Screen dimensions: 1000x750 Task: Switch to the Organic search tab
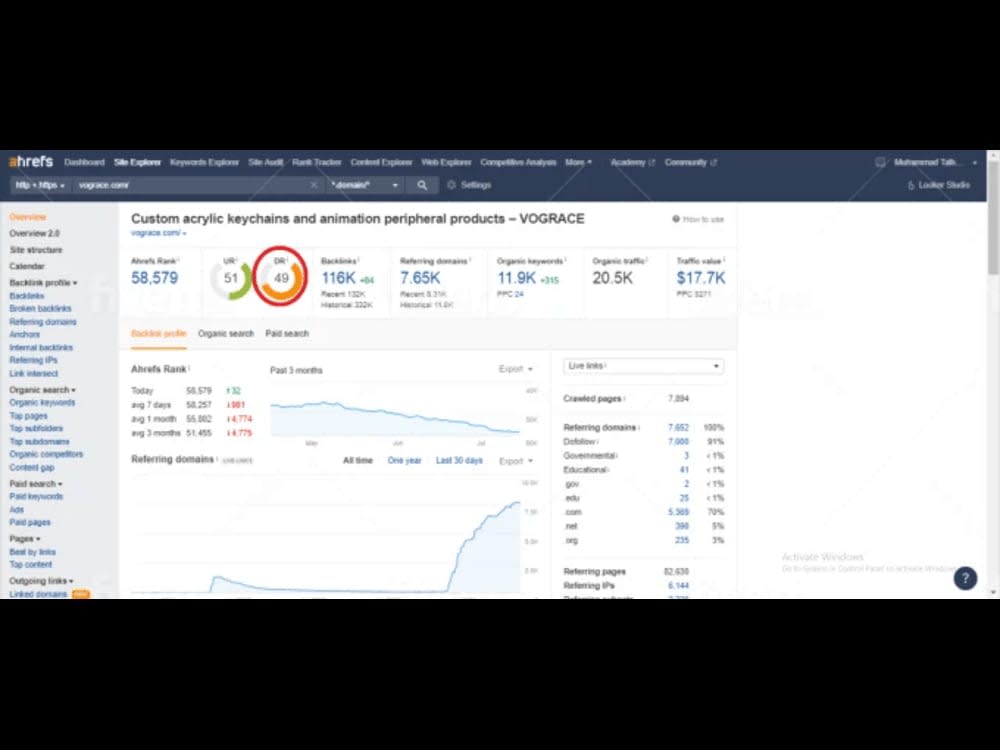(x=226, y=334)
